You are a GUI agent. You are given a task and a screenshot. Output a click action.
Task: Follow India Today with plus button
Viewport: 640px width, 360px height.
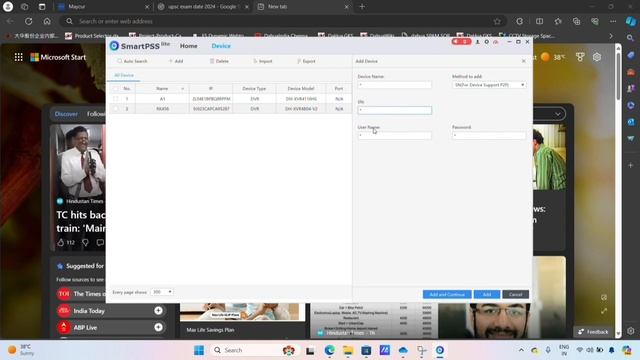[158, 311]
